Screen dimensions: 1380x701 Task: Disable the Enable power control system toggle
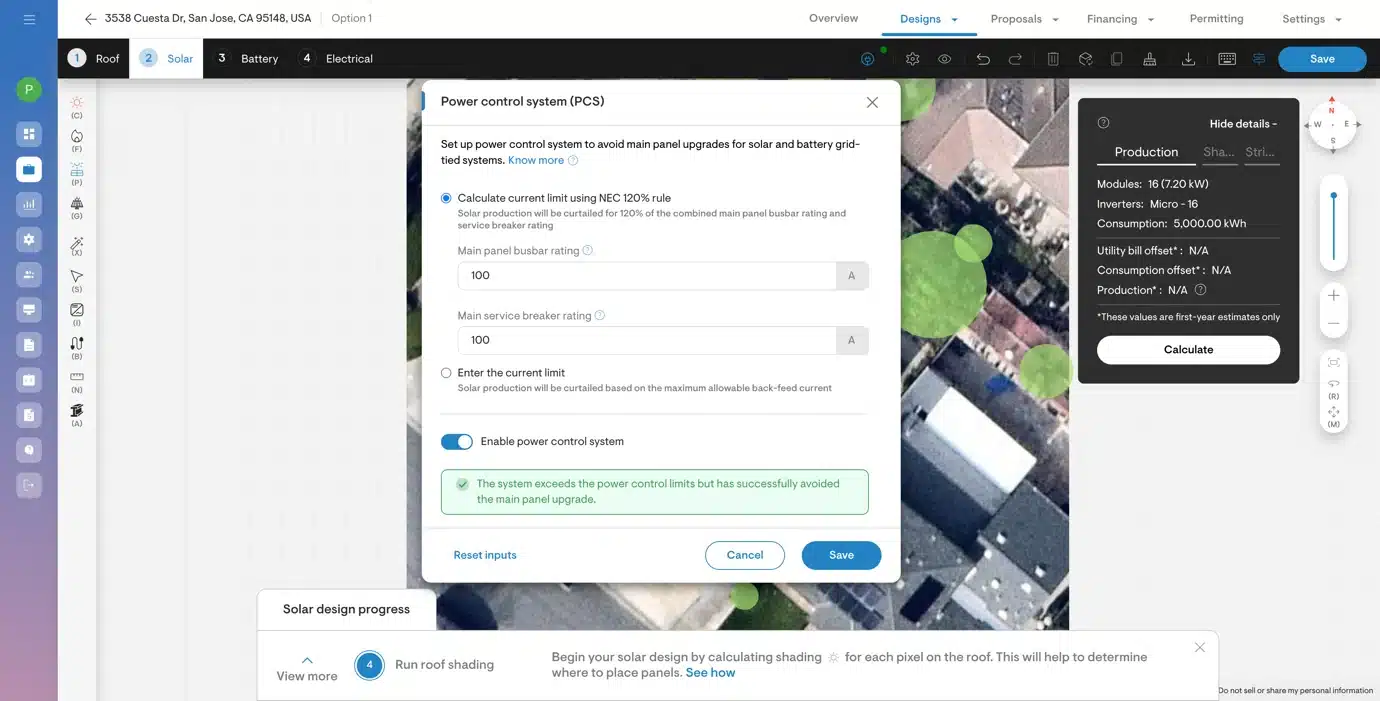click(457, 442)
